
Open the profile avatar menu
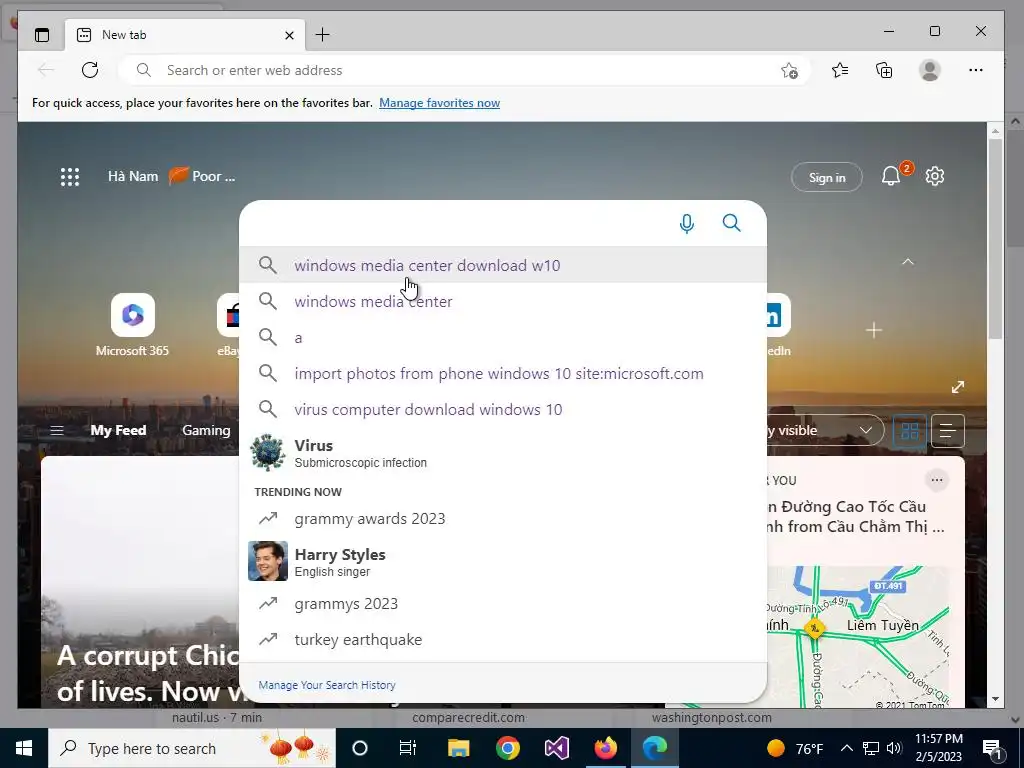(x=929, y=70)
